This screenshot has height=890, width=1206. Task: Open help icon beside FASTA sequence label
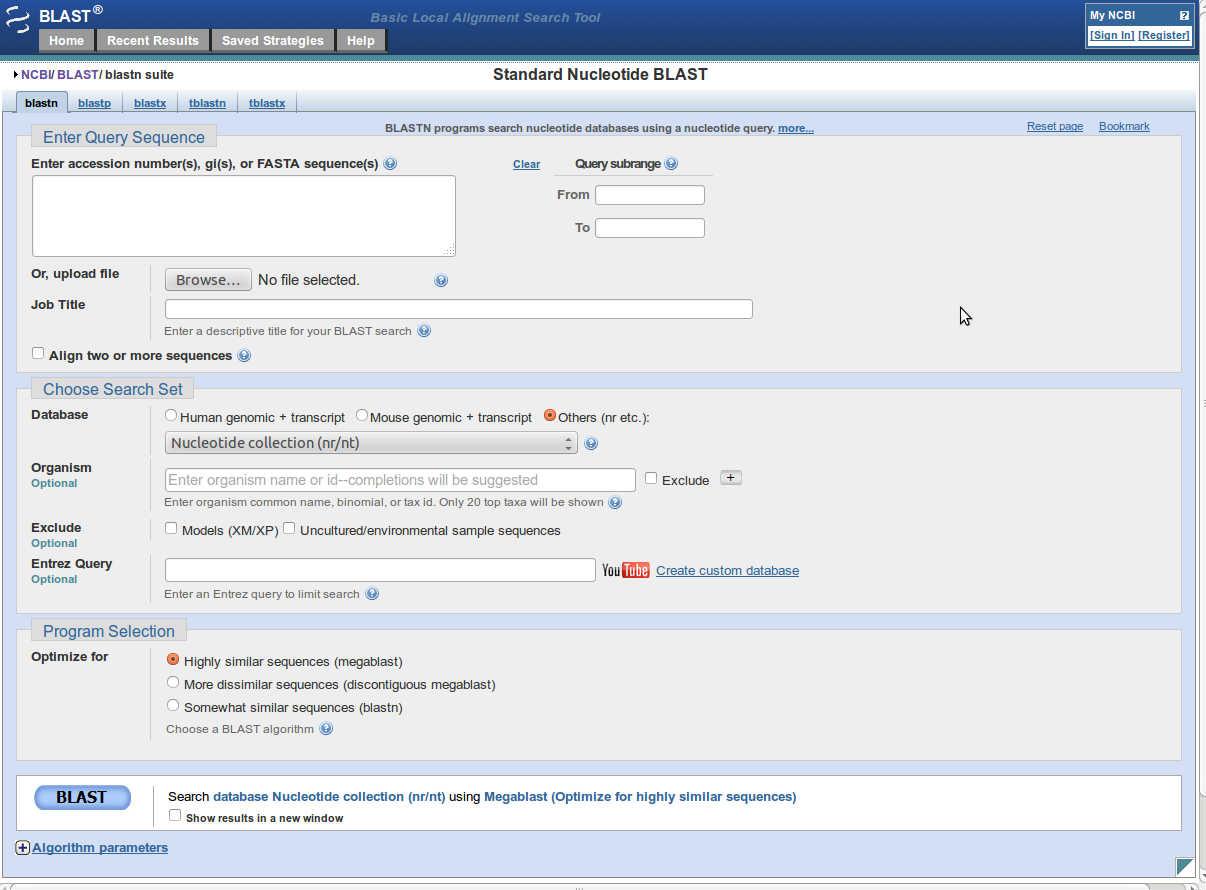(x=390, y=164)
